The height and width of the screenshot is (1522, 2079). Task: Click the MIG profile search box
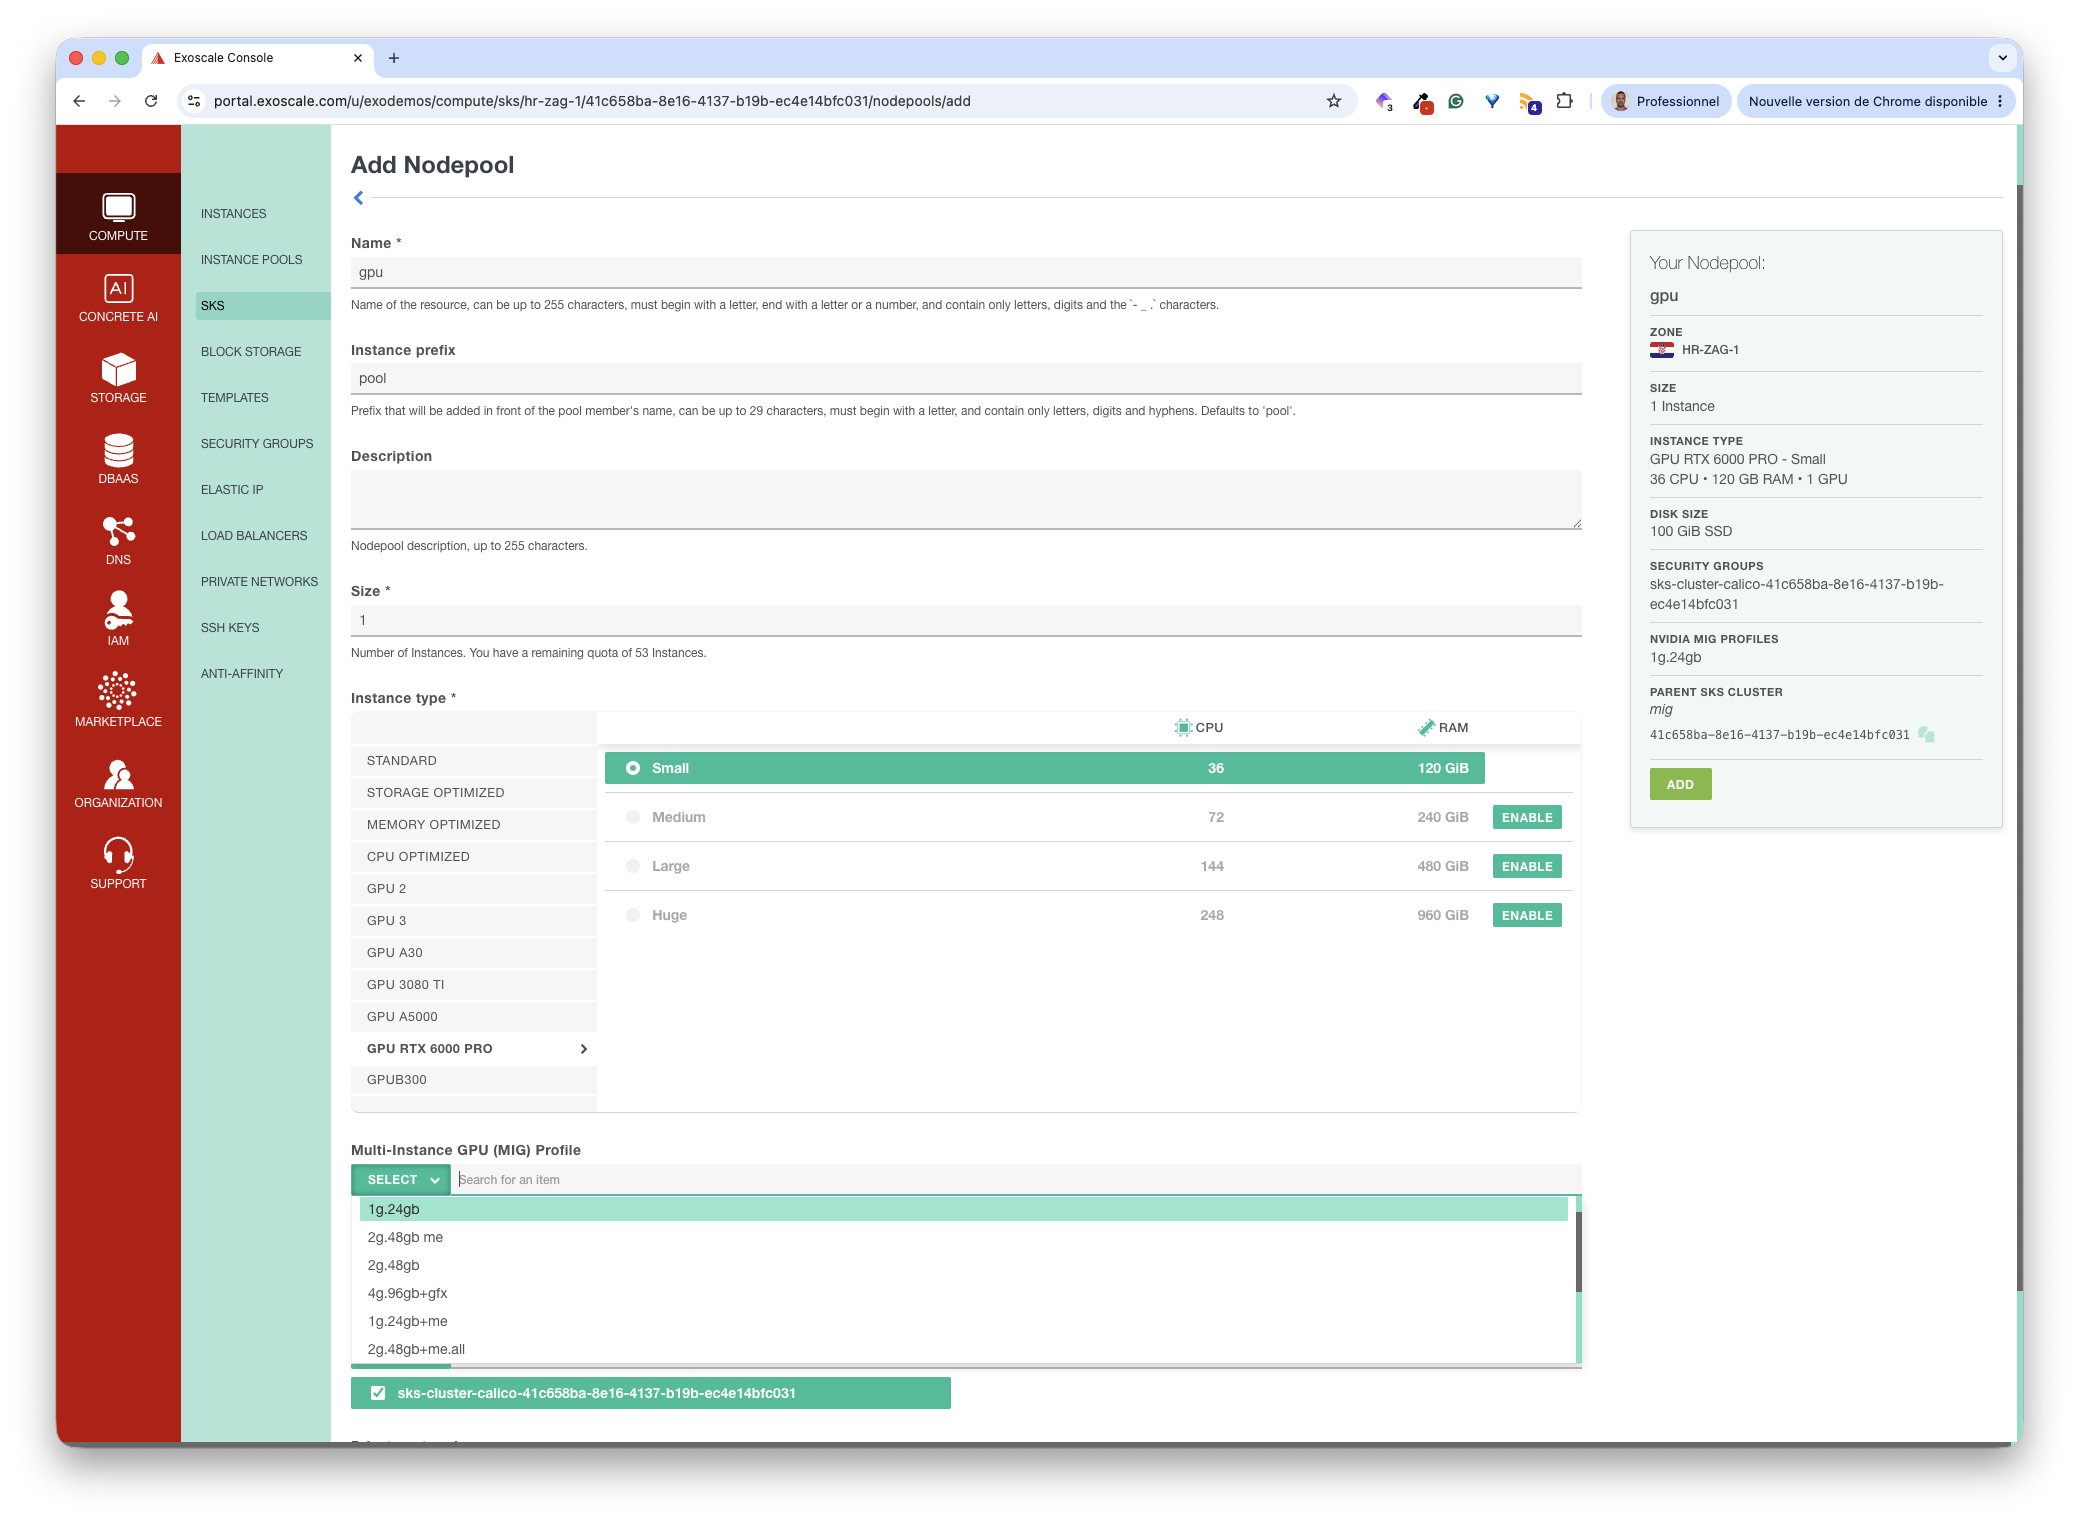tap(1016, 1180)
